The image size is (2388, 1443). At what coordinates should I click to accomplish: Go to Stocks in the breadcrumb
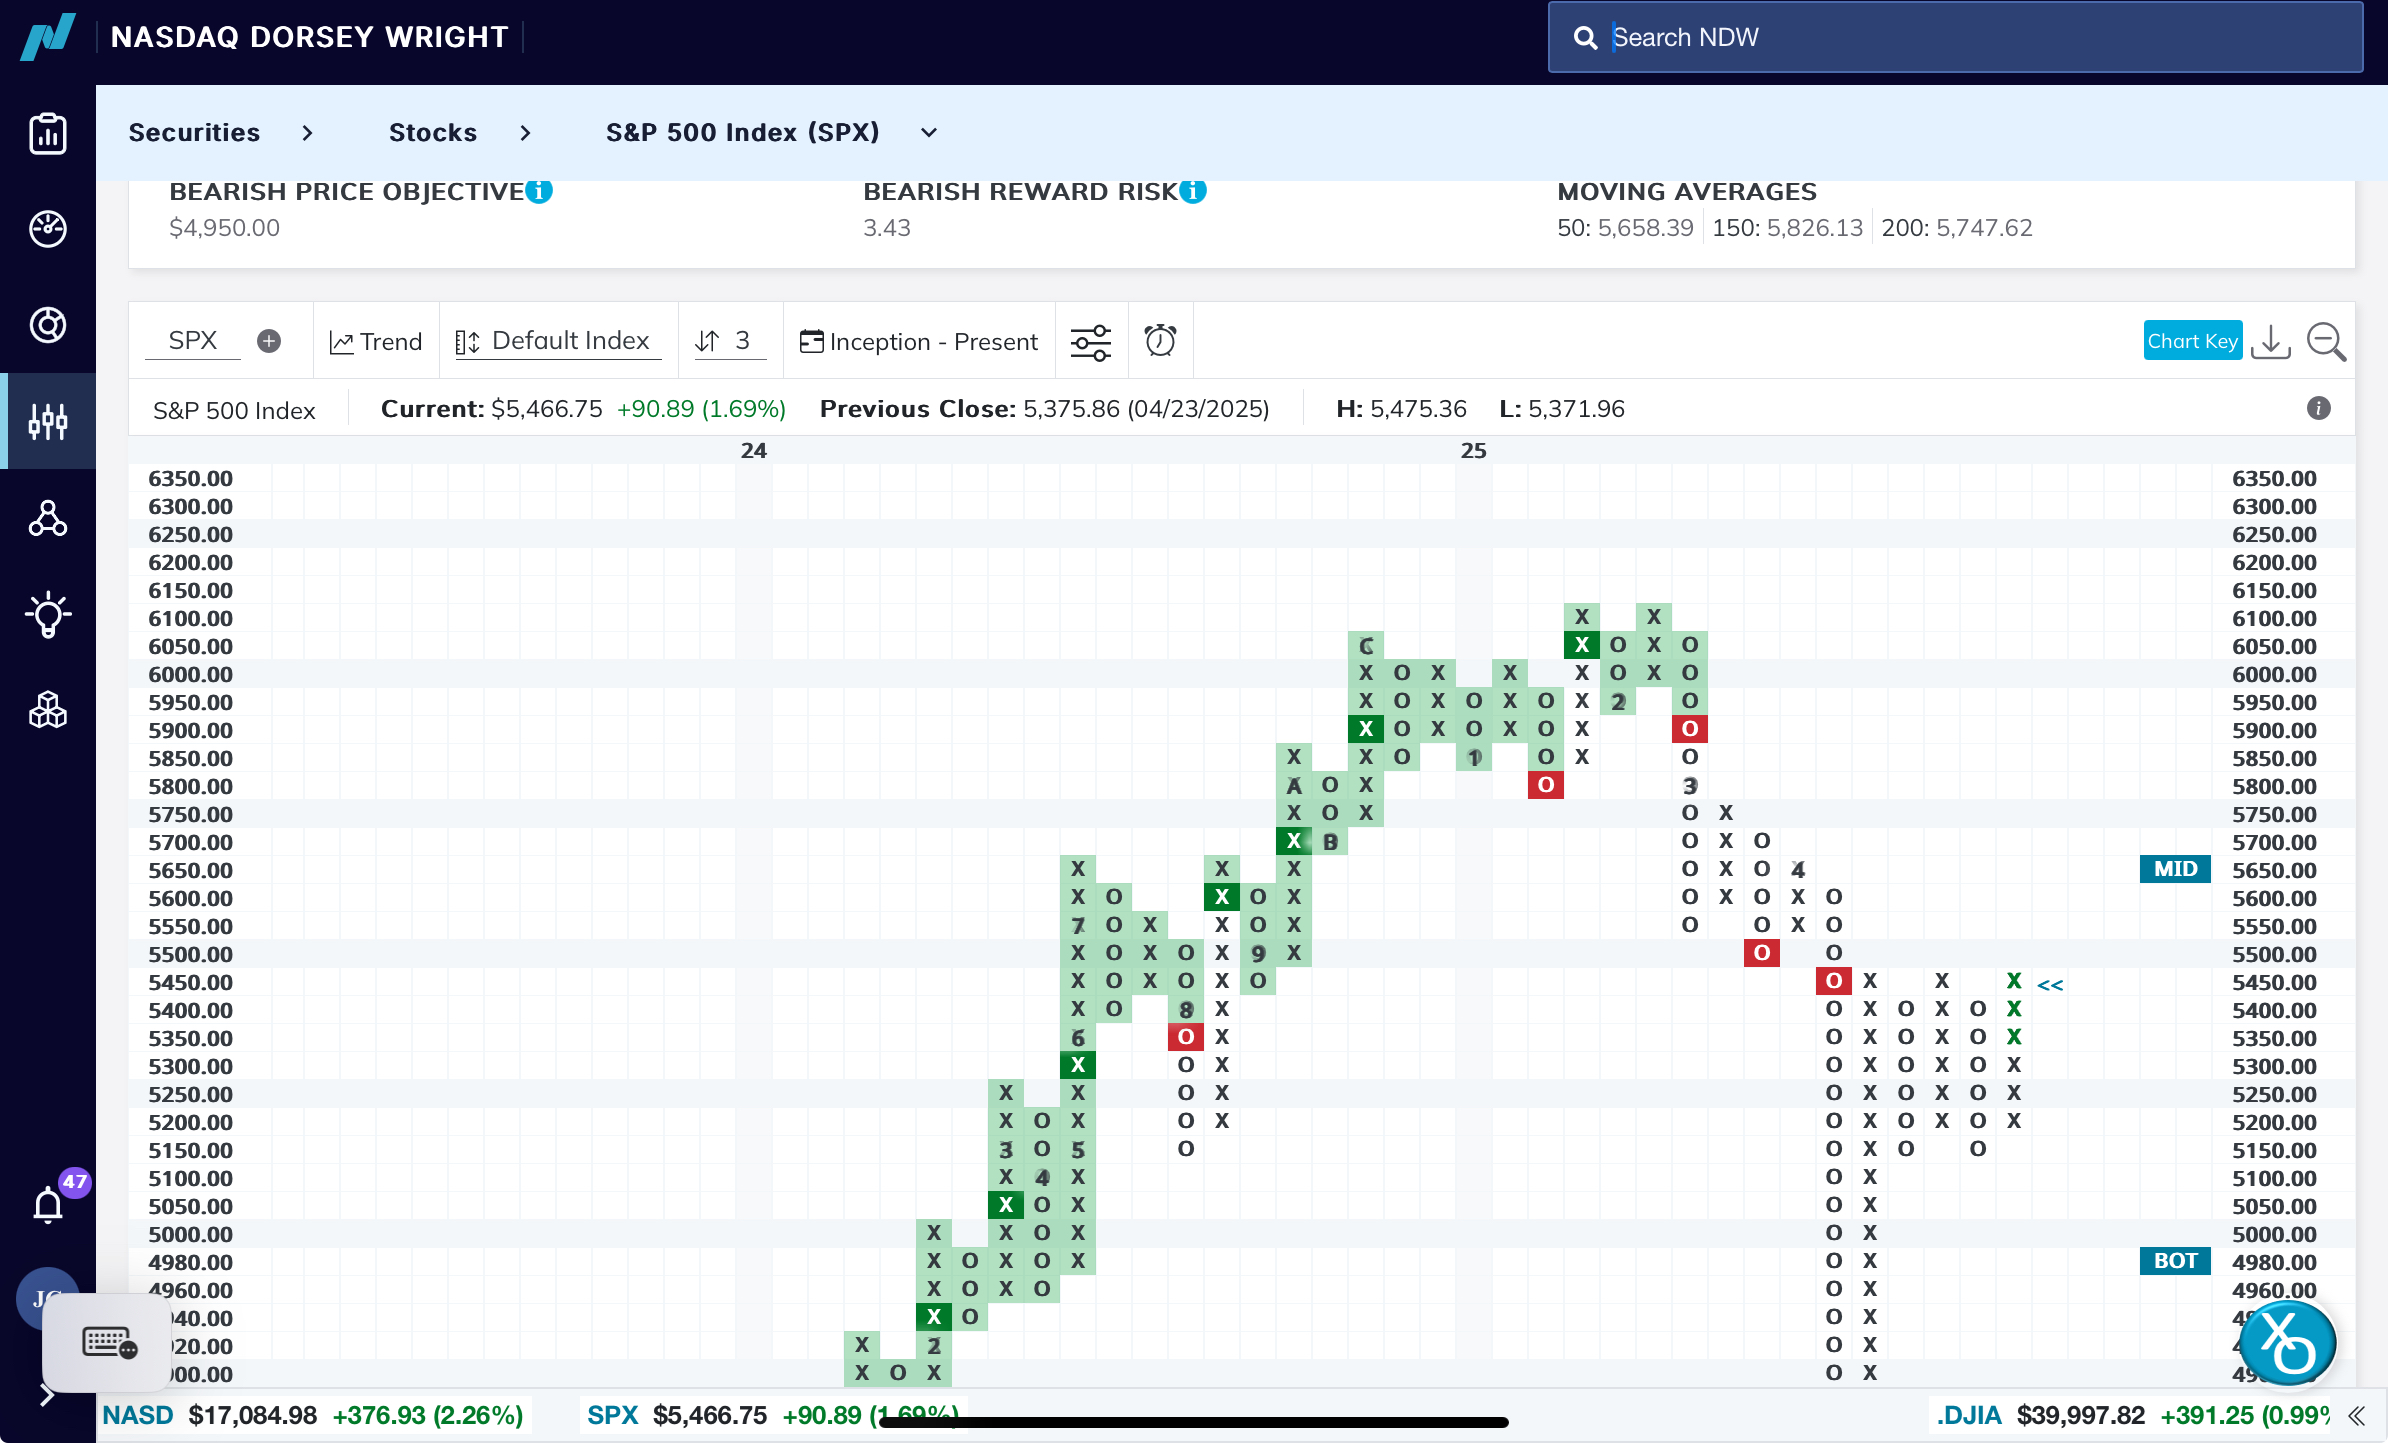coord(432,133)
